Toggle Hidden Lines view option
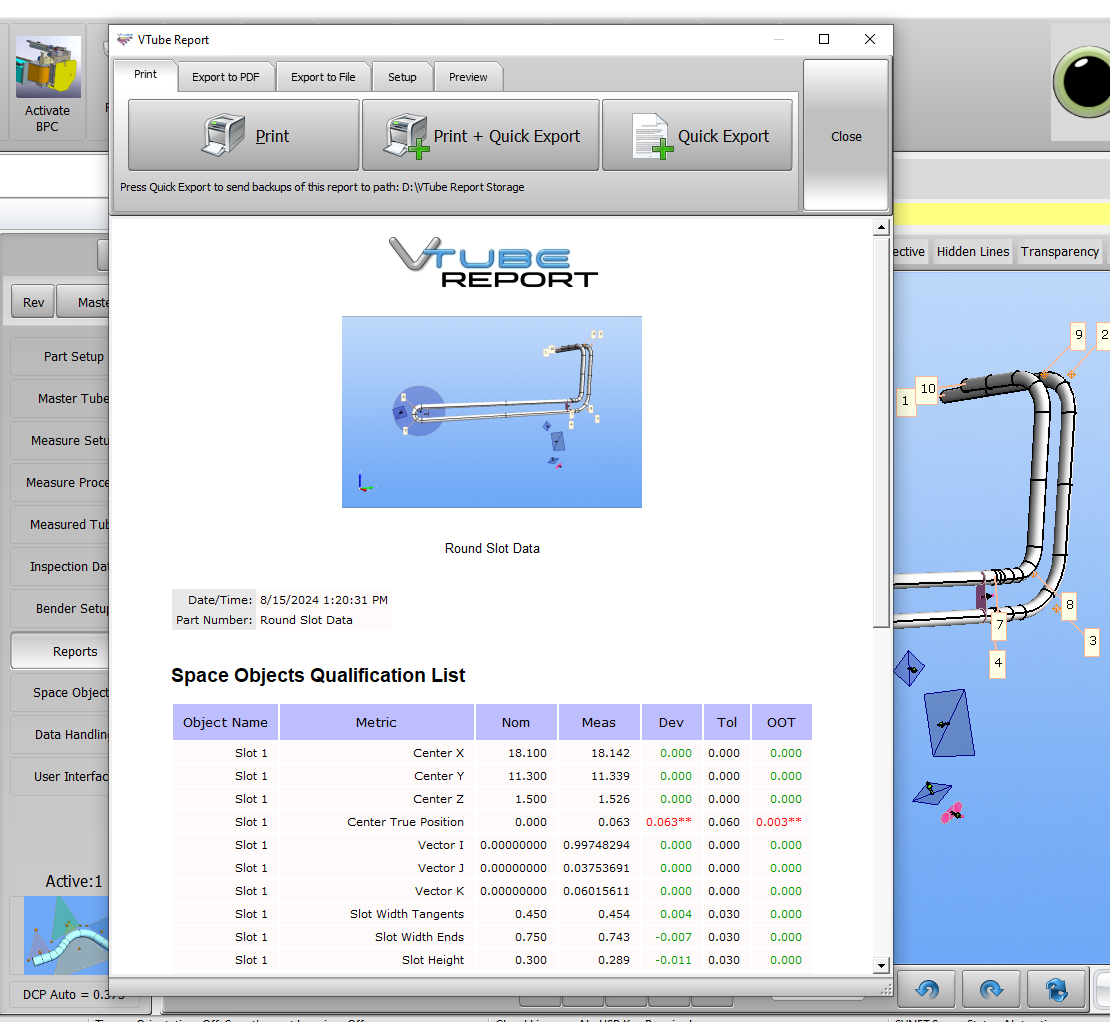This screenshot has width=1110, height=1022. (x=973, y=252)
